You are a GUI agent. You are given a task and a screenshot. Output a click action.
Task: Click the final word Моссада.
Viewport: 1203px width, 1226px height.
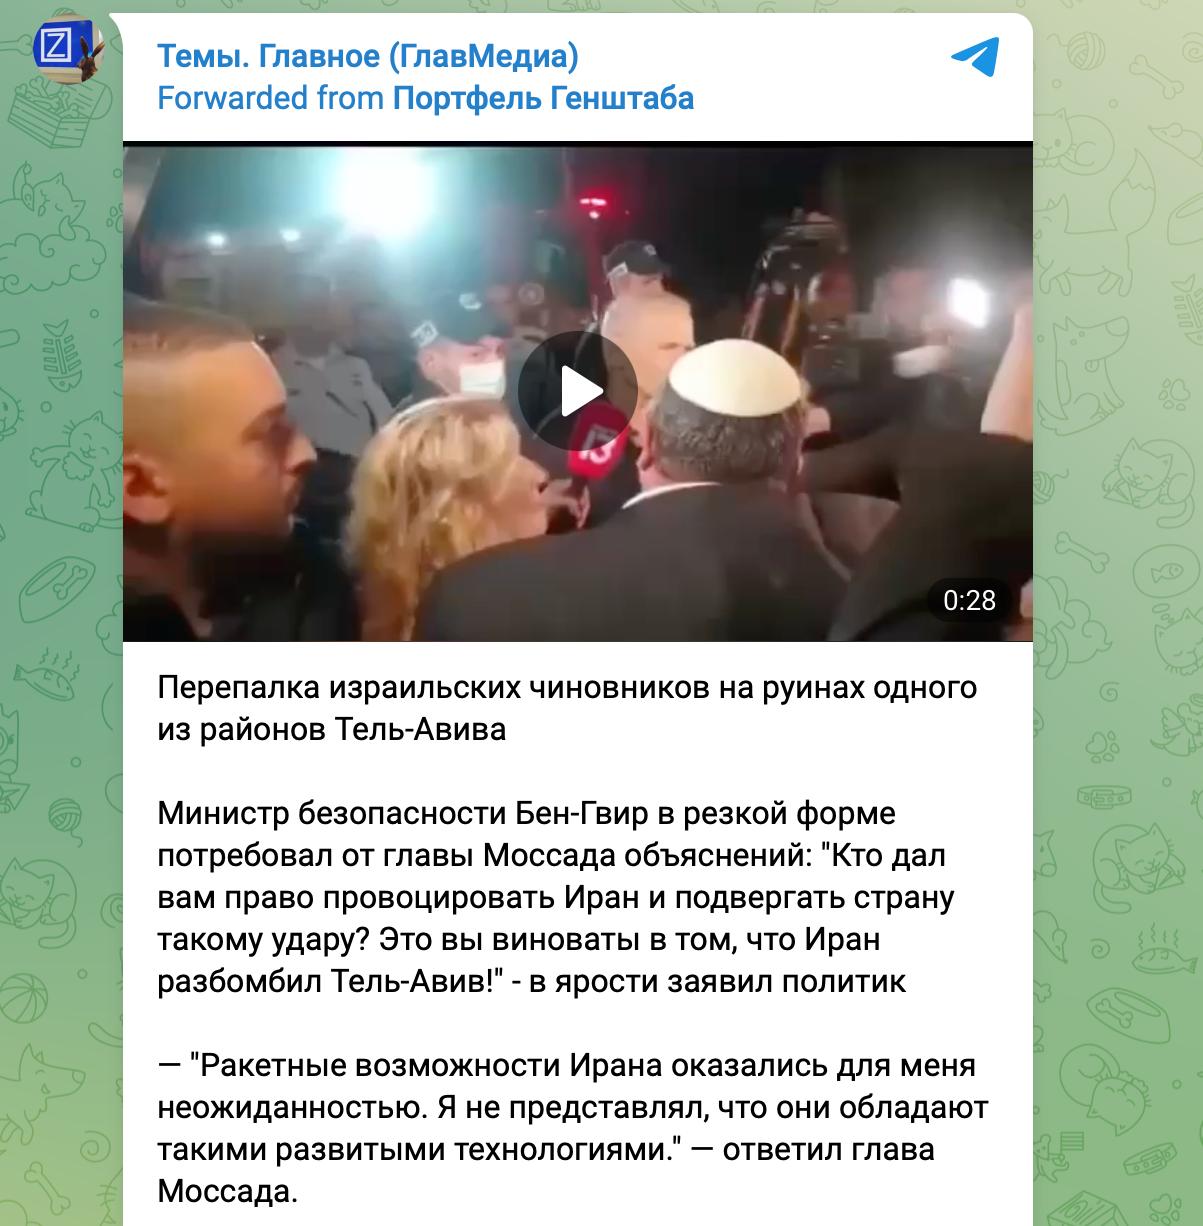(x=227, y=1192)
